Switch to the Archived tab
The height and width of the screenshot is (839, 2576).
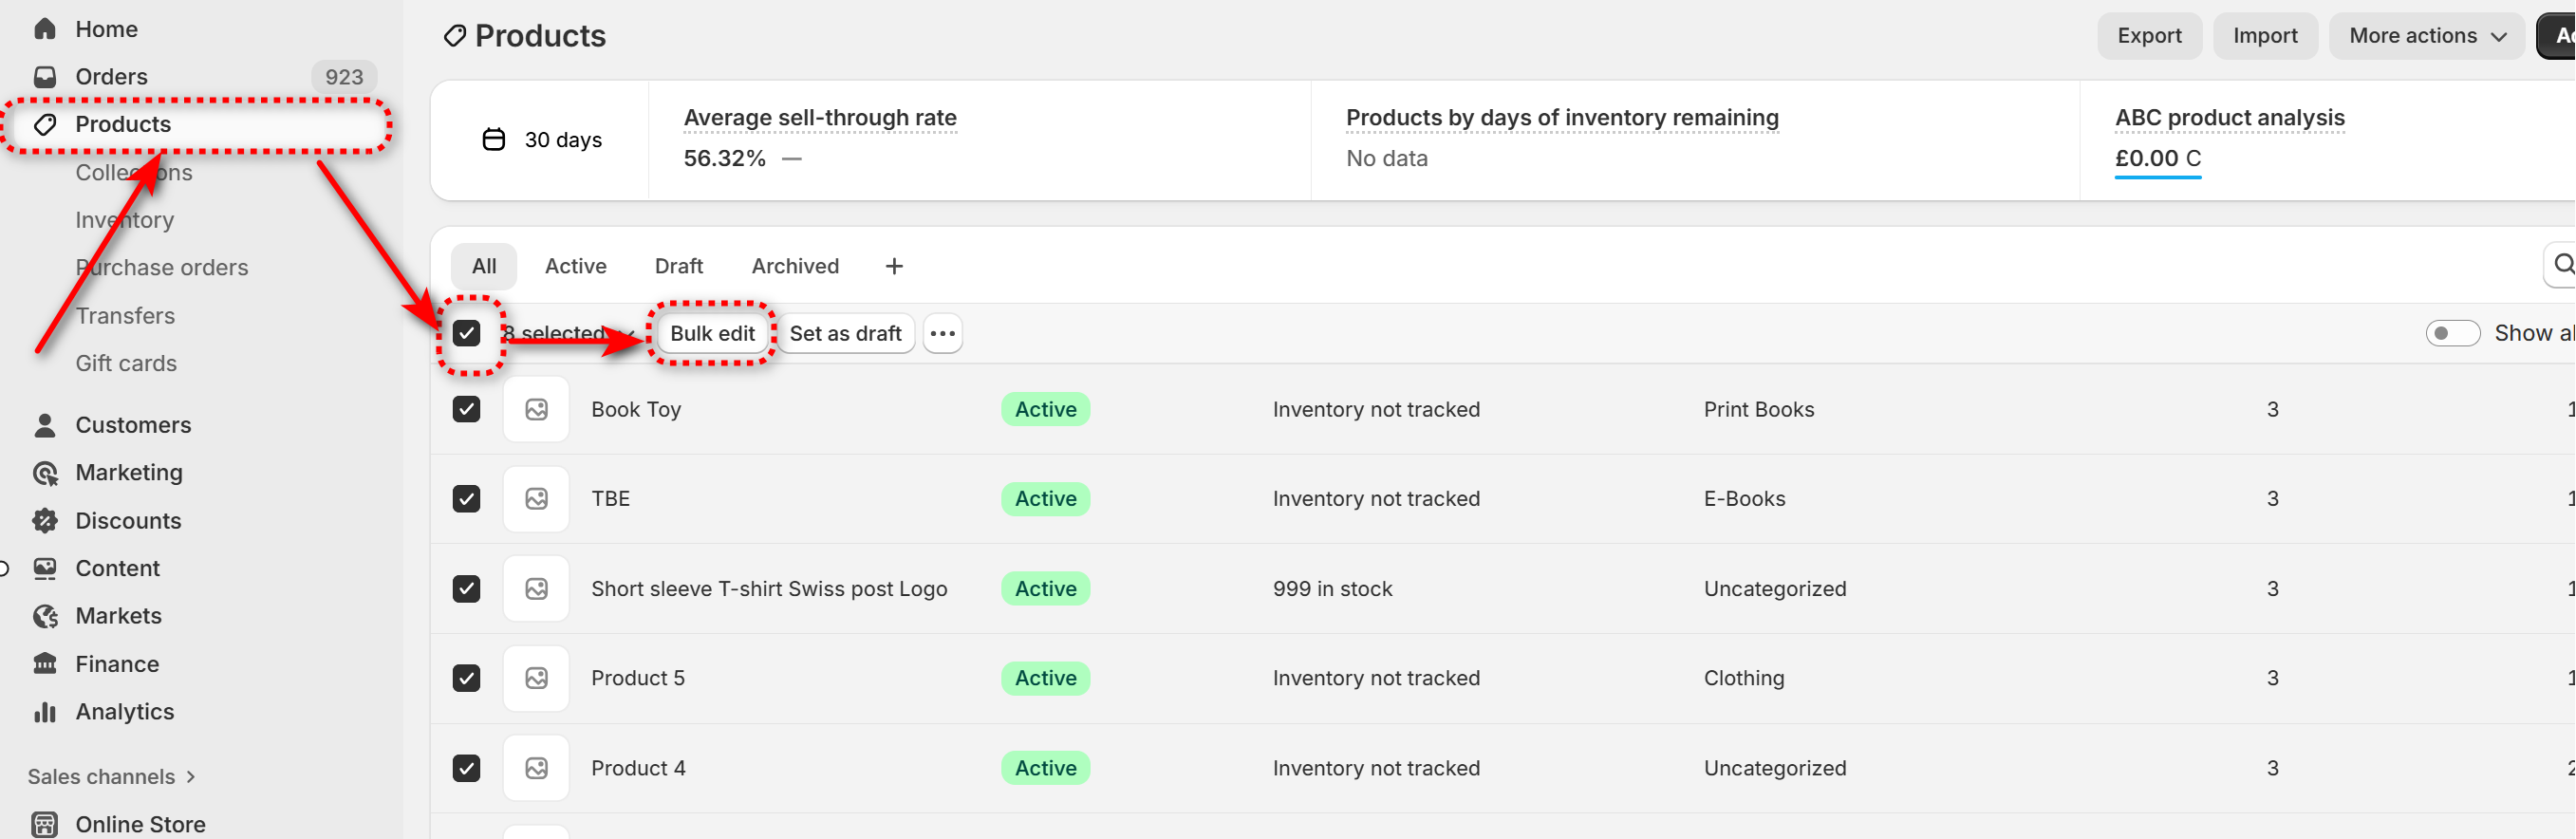tap(795, 266)
